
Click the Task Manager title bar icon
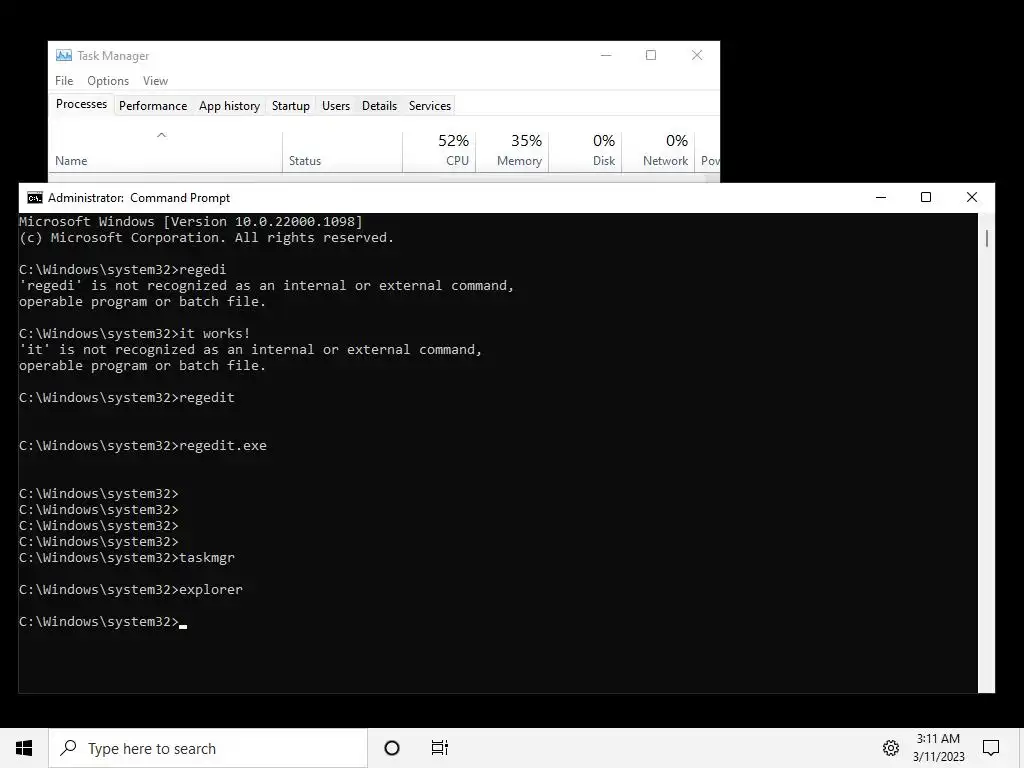pyautogui.click(x=63, y=56)
